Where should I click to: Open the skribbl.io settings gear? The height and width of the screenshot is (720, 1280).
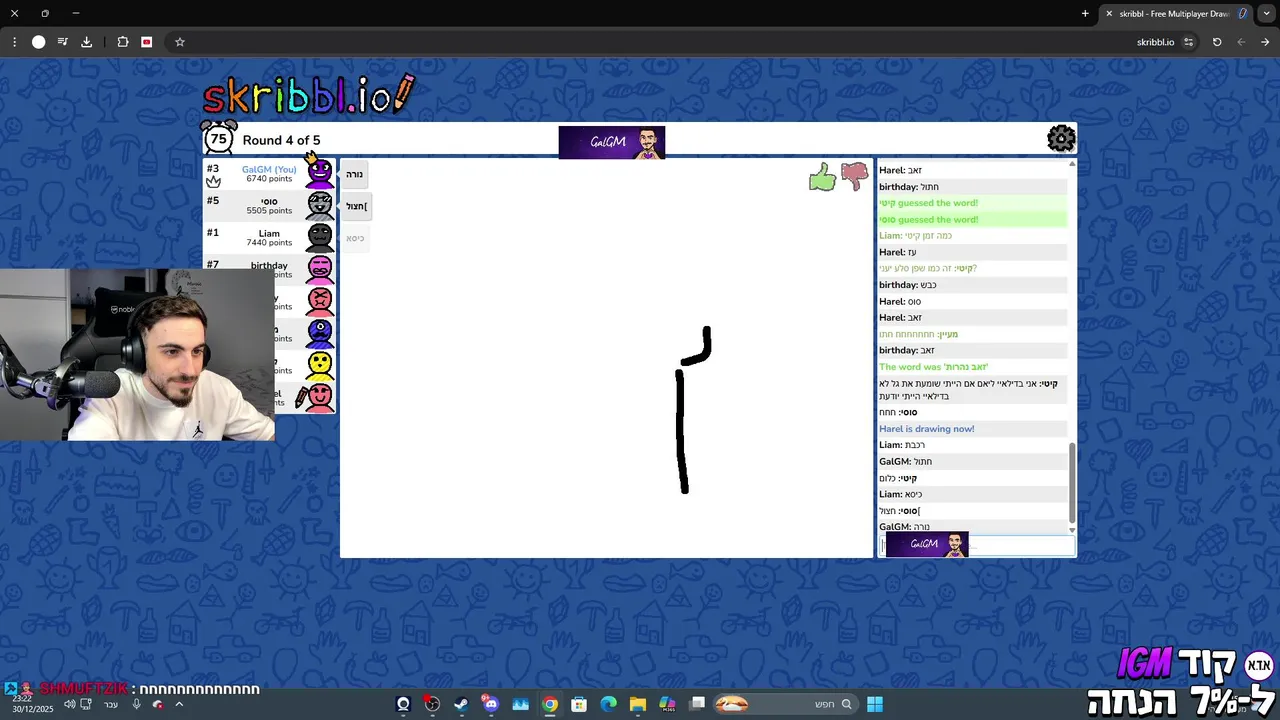1061,138
